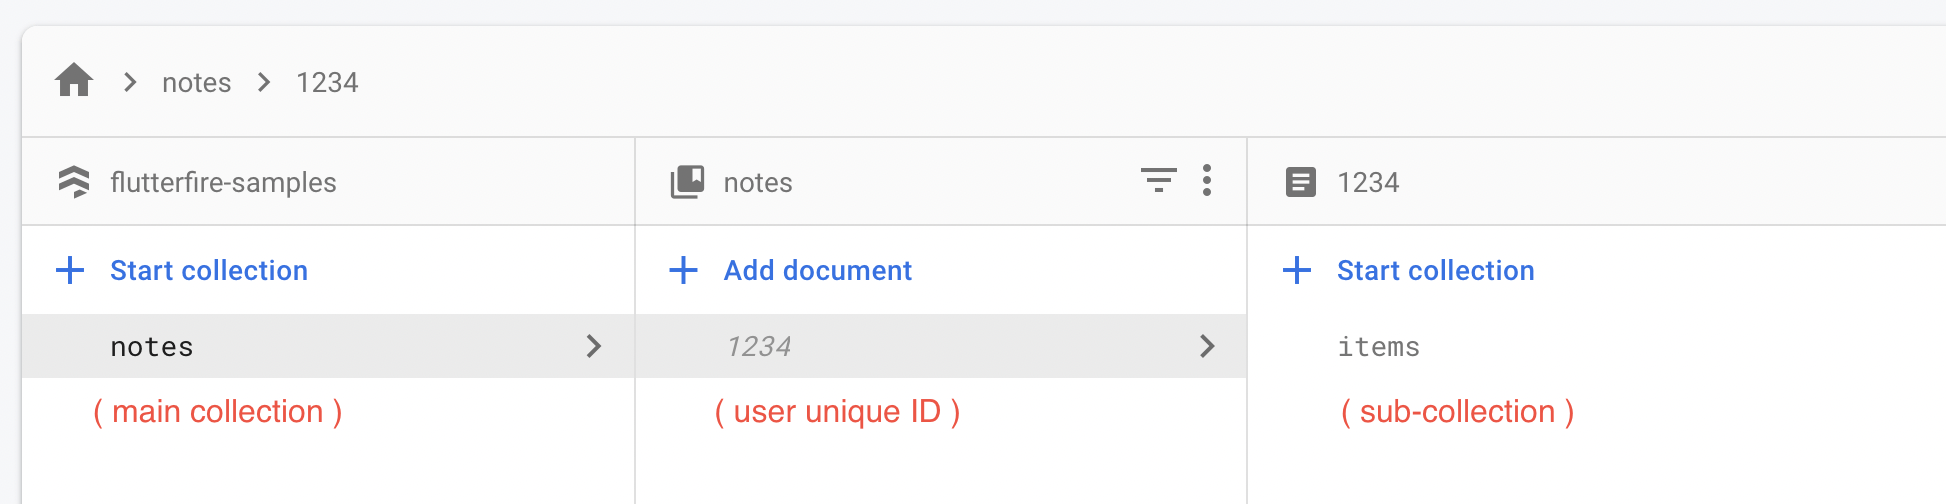This screenshot has width=1946, height=504.
Task: Select document 1234 in notes list
Action: pos(941,346)
